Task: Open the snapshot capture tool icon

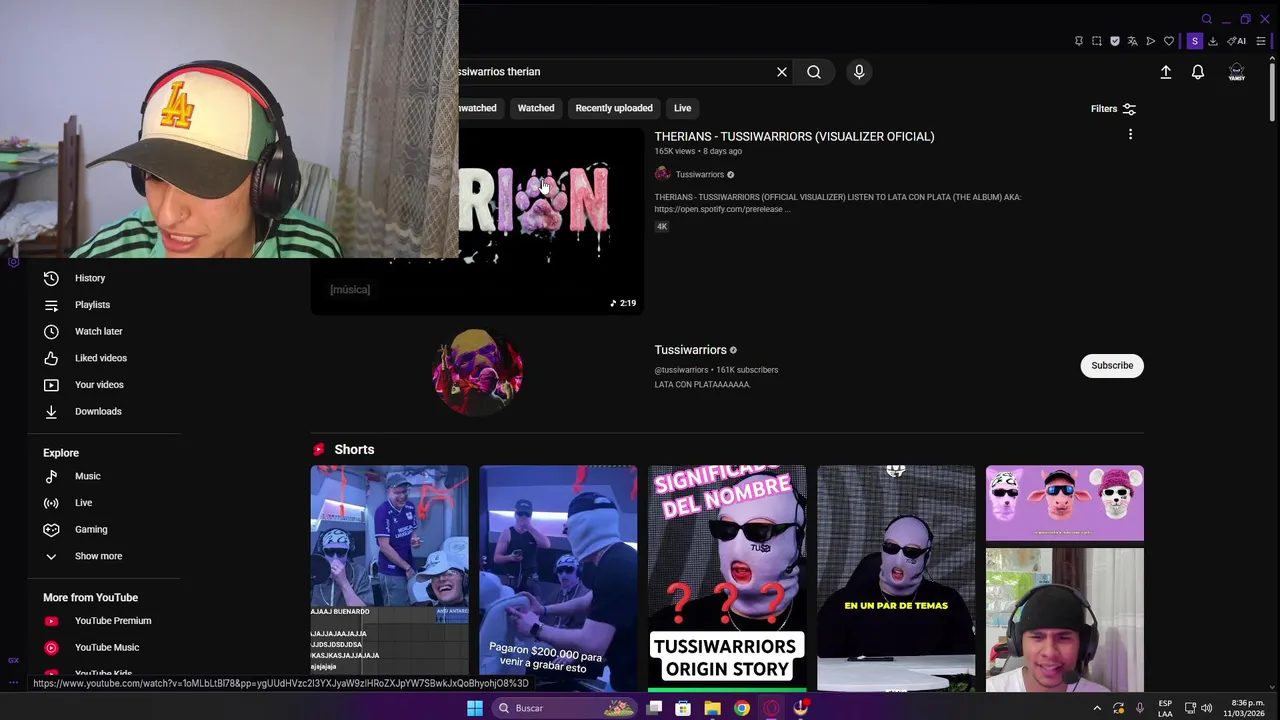Action: [x=1097, y=41]
